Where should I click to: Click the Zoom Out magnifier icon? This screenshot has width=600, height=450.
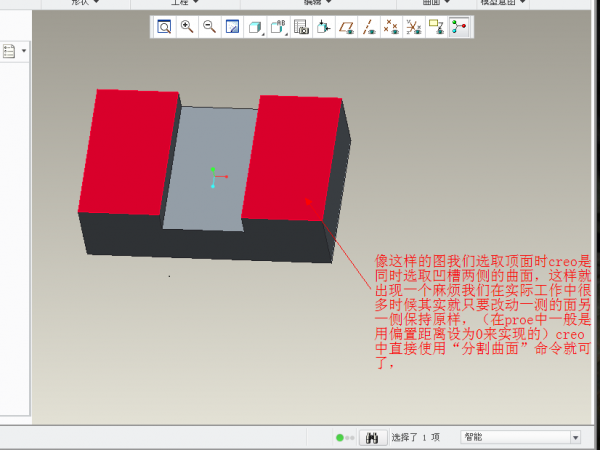click(x=209, y=28)
